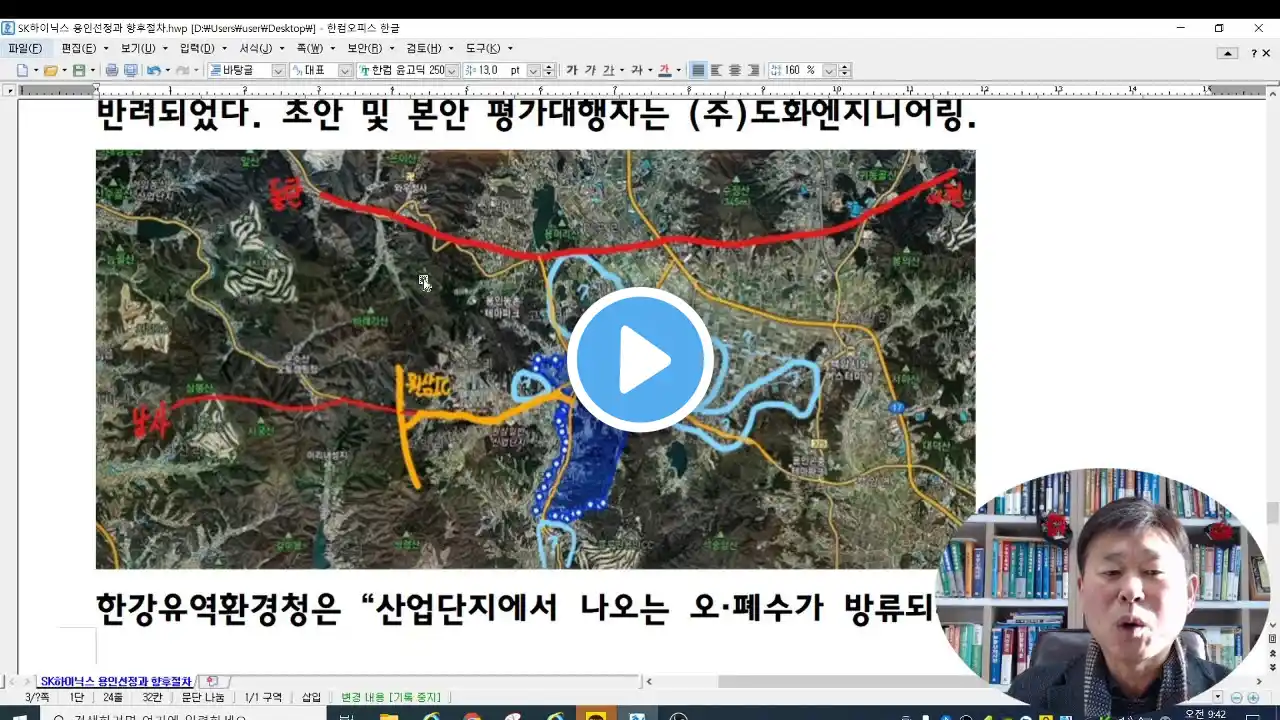Click the 32칸 column indicator
Viewport: 1280px width, 720px height.
coord(152,697)
